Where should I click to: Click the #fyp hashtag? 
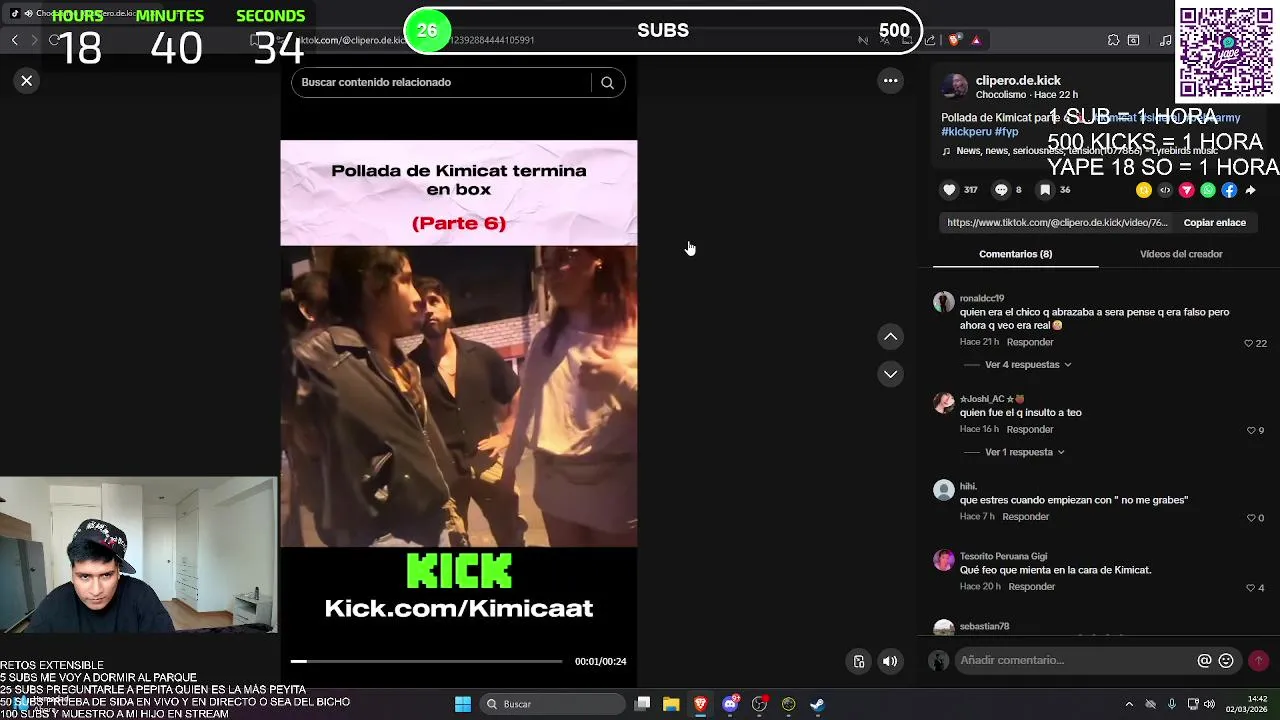(x=1006, y=132)
